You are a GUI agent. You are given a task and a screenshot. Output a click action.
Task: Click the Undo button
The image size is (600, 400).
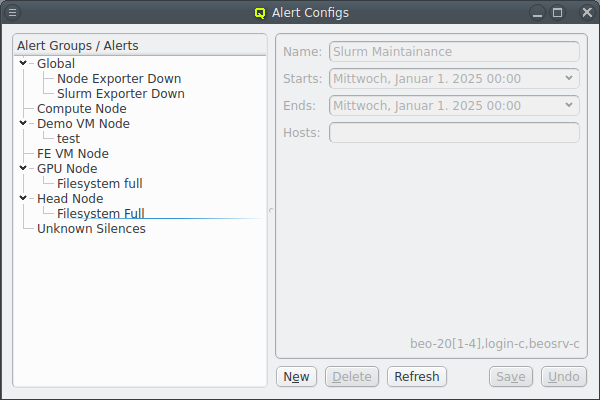[564, 377]
